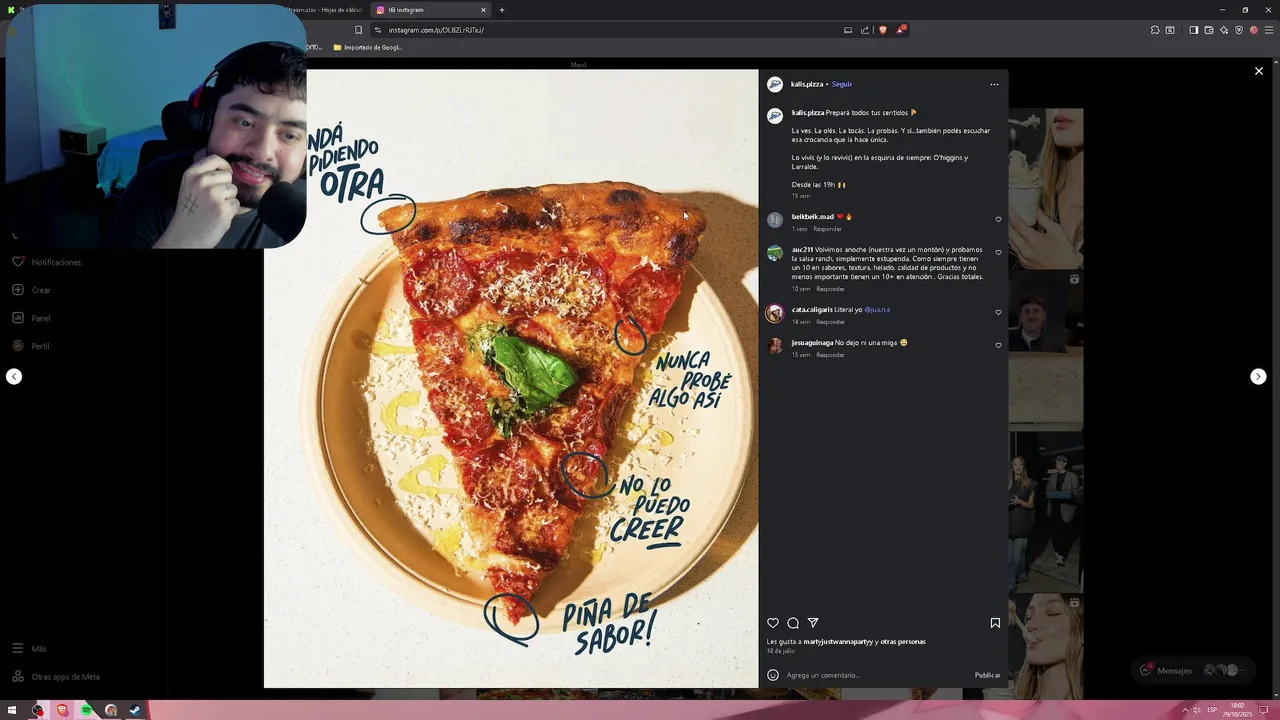Viewport: 1280px width, 720px height.
Task: Open Steam from the taskbar
Action: pyautogui.click(x=135, y=710)
